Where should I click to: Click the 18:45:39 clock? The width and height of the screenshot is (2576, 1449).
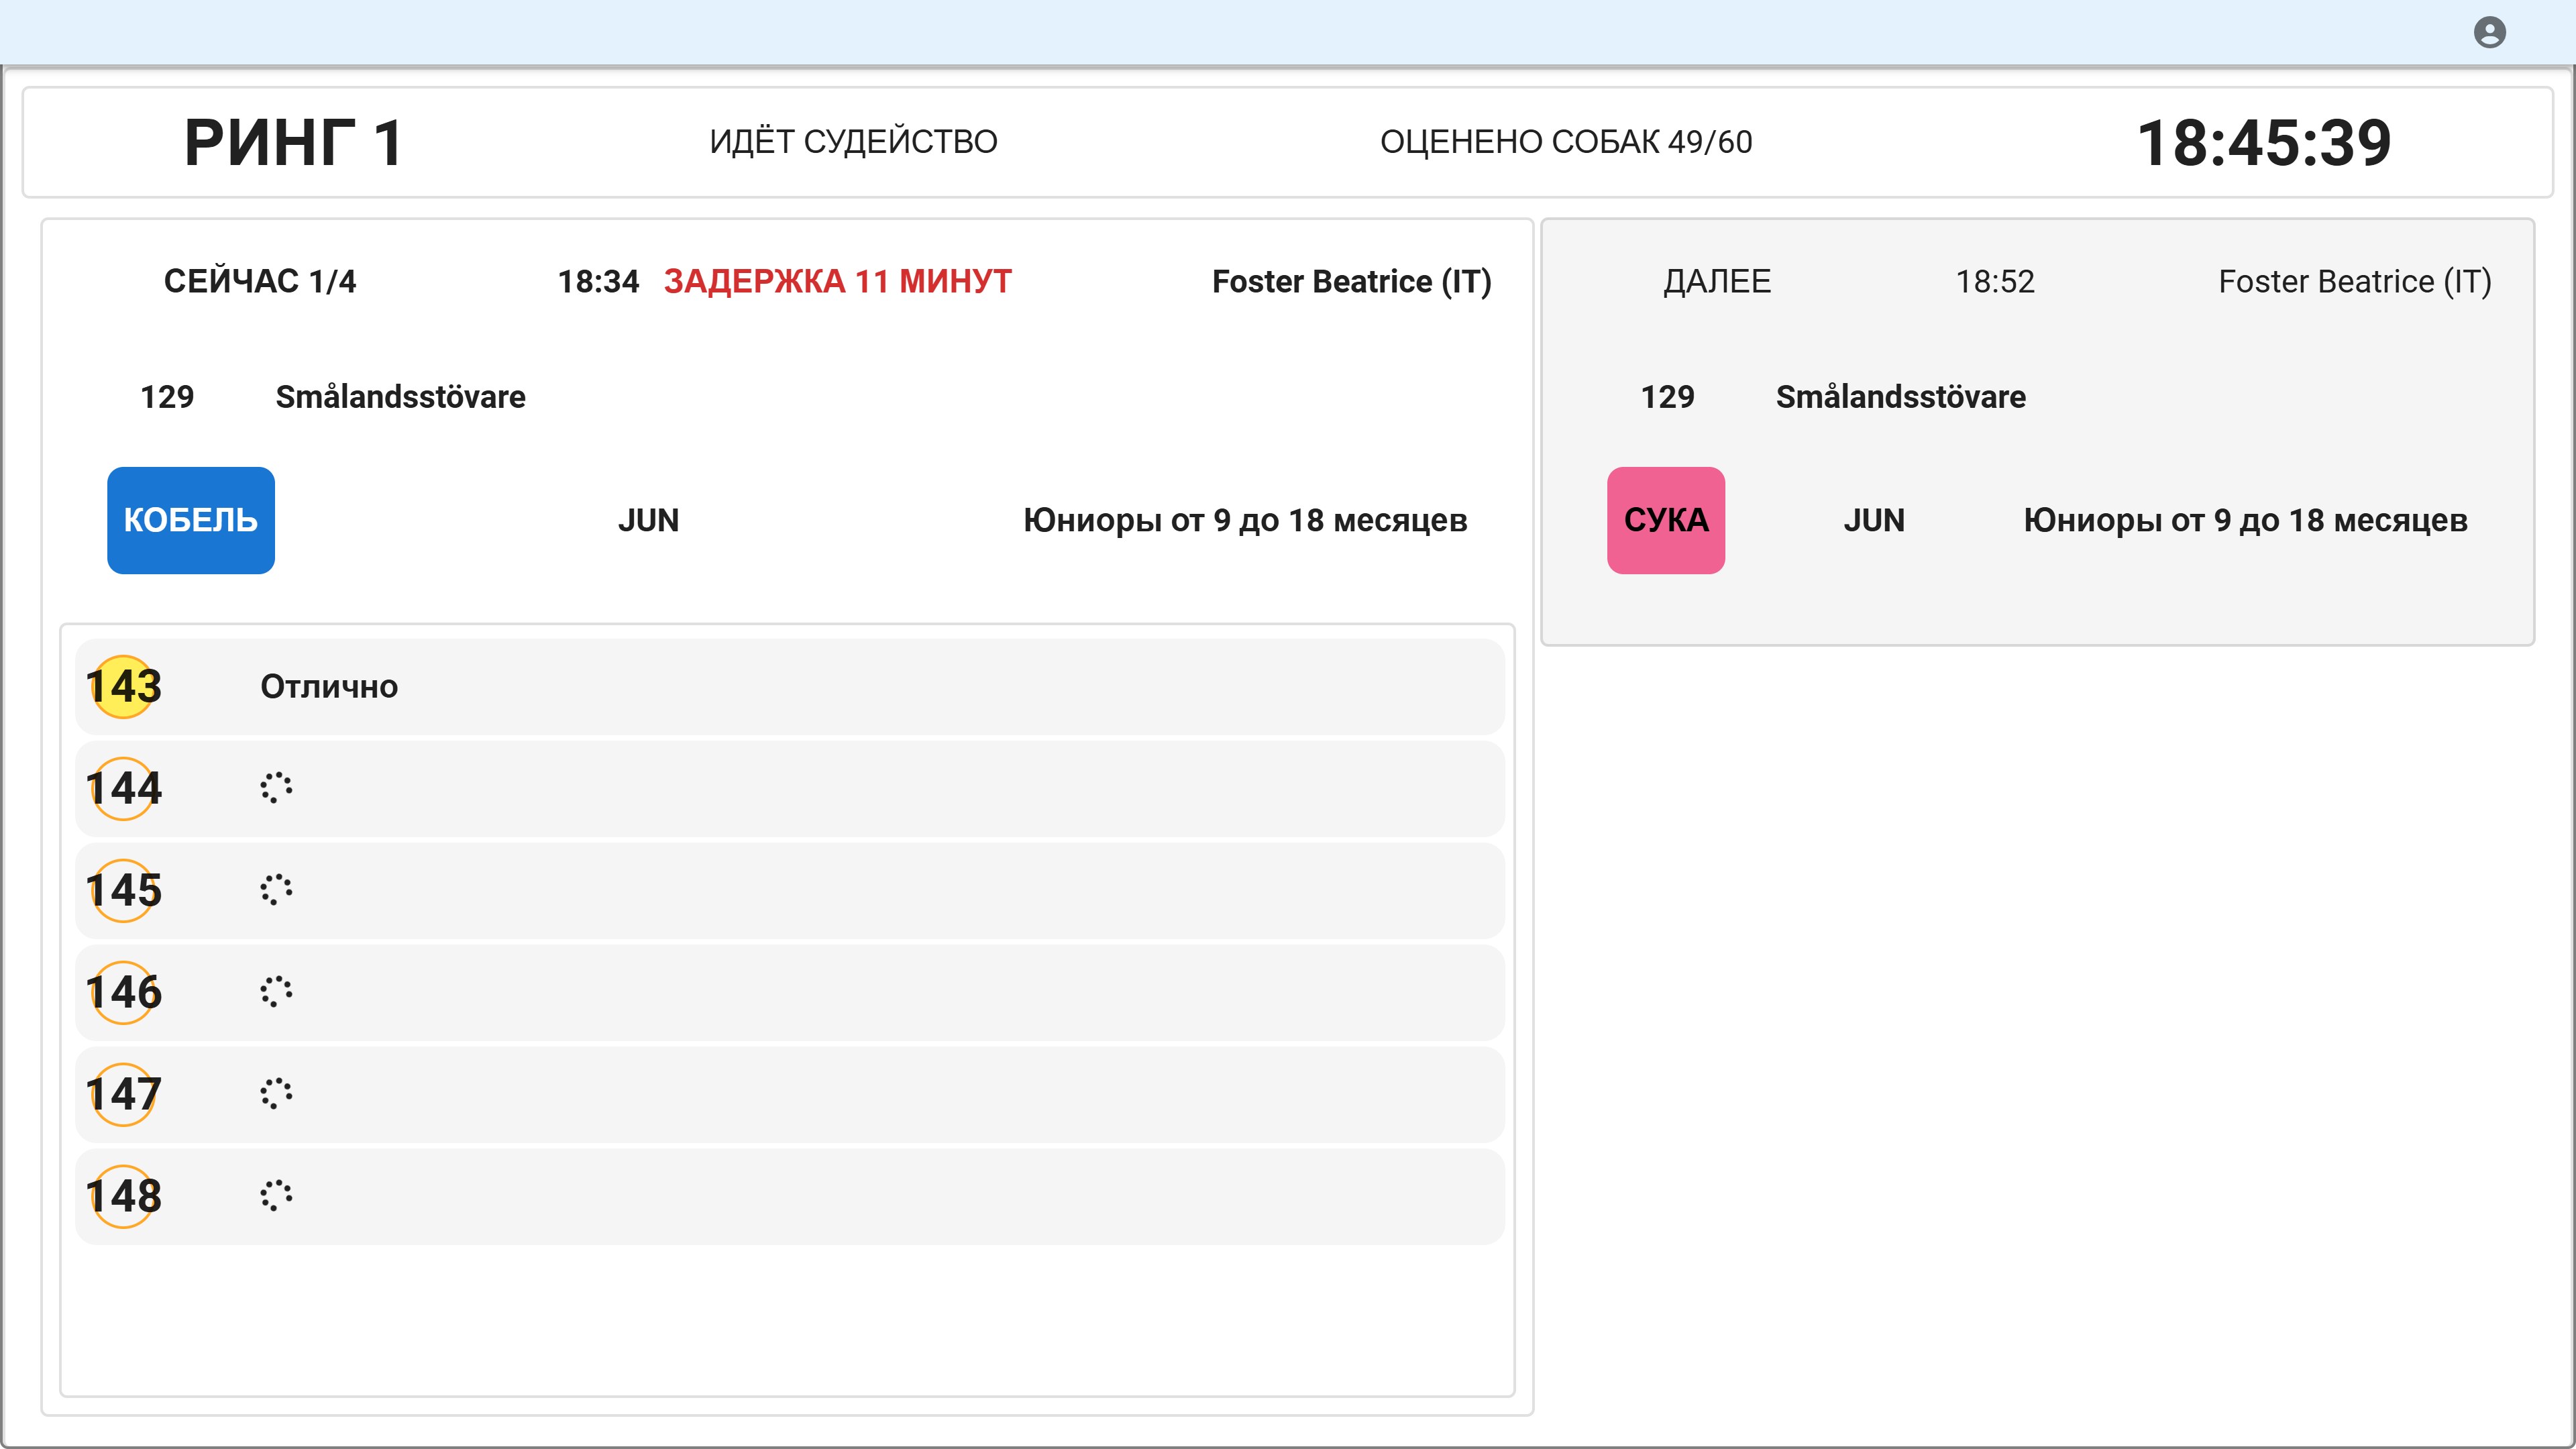[x=2264, y=142]
